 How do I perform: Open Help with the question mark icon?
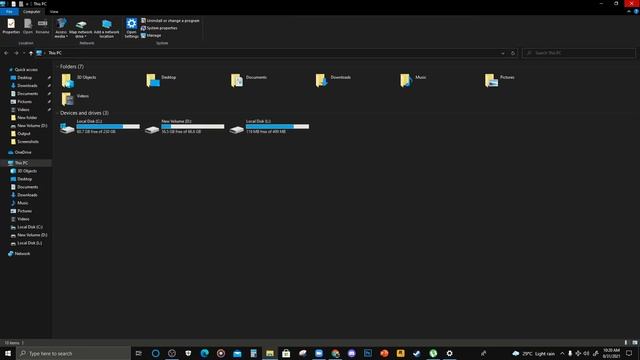636,12
